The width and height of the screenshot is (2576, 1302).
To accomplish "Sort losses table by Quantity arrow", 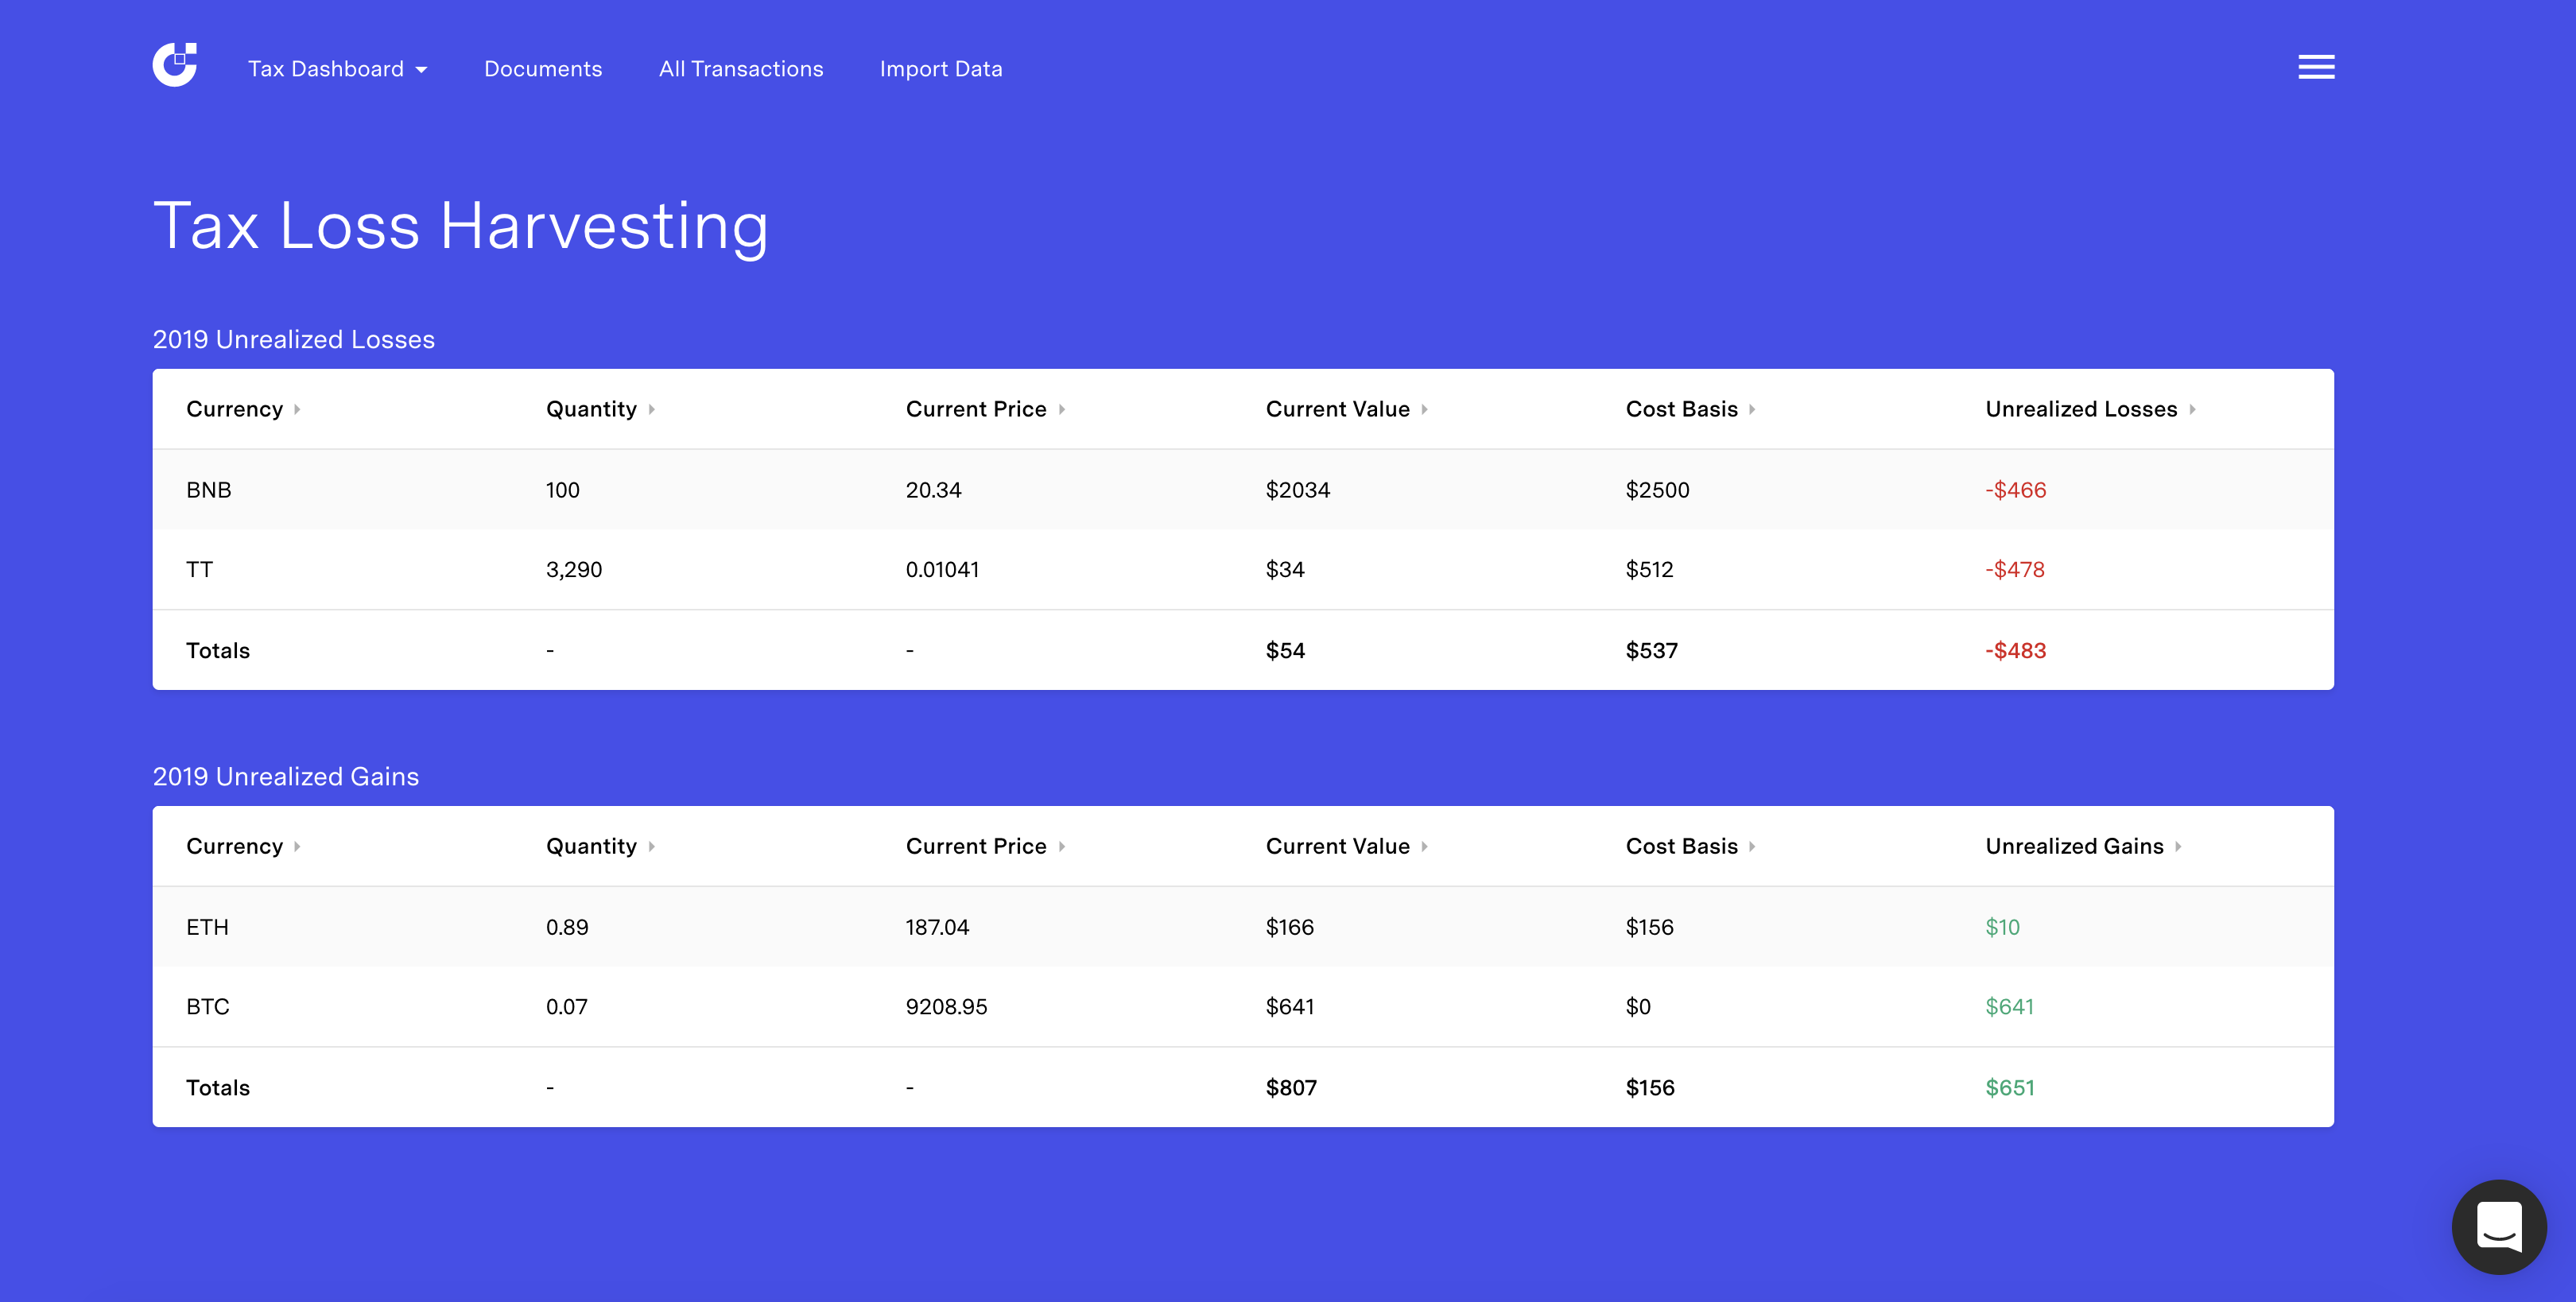I will click(x=651, y=410).
